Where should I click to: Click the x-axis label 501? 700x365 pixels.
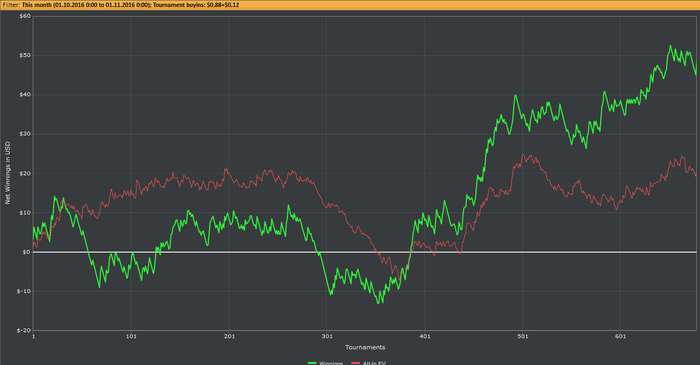(x=522, y=336)
